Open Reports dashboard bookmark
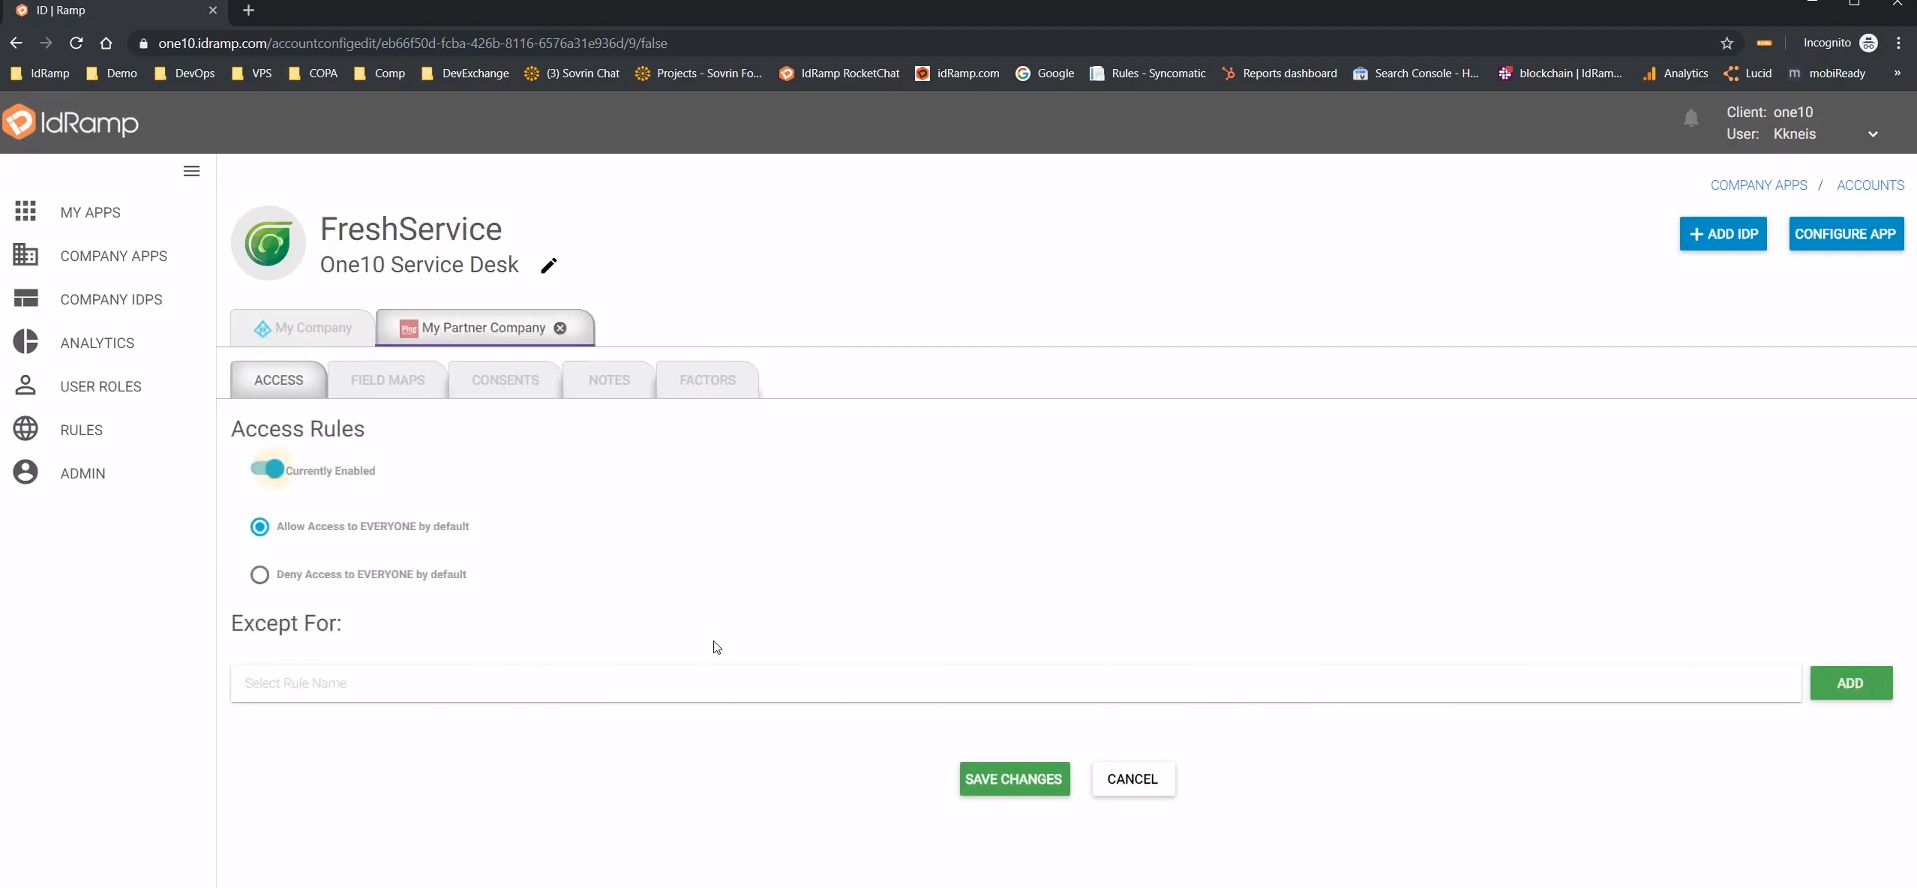Viewport: 1917px width, 888px height. (x=1279, y=73)
